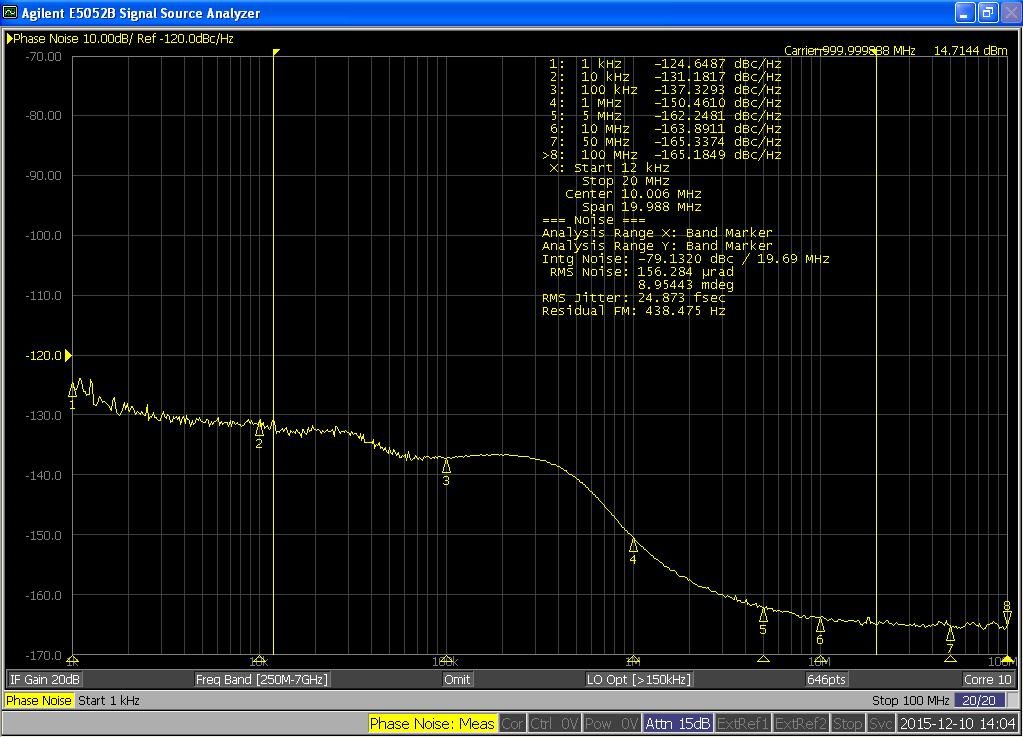This screenshot has width=1023, height=737.
Task: Click the yellow band marker flag at top
Action: 277,52
